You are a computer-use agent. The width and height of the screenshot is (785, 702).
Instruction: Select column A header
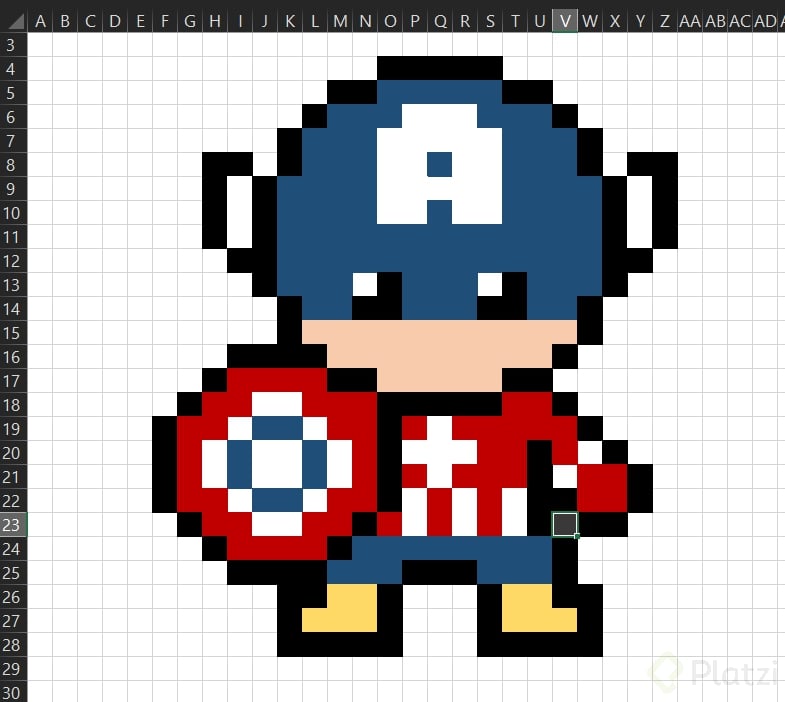(x=40, y=22)
